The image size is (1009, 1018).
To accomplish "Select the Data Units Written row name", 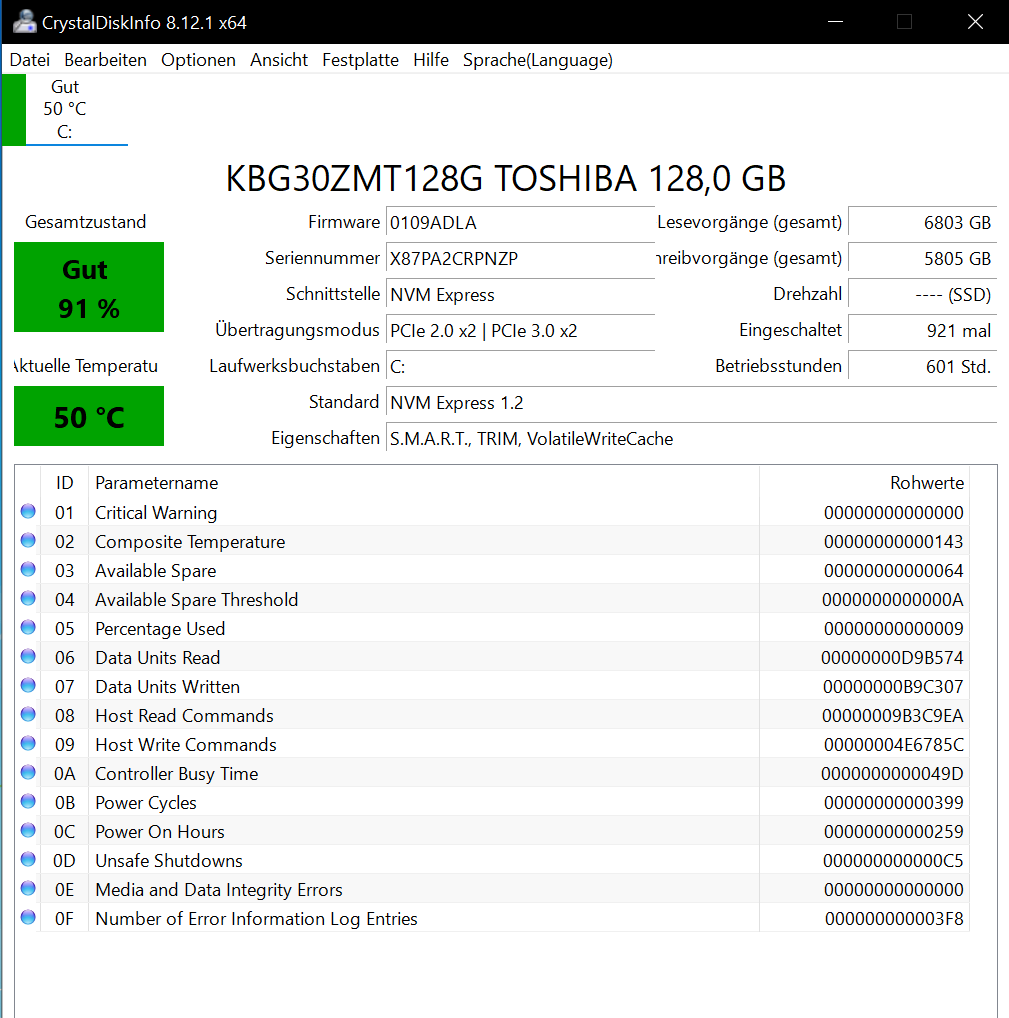I will coord(168,686).
